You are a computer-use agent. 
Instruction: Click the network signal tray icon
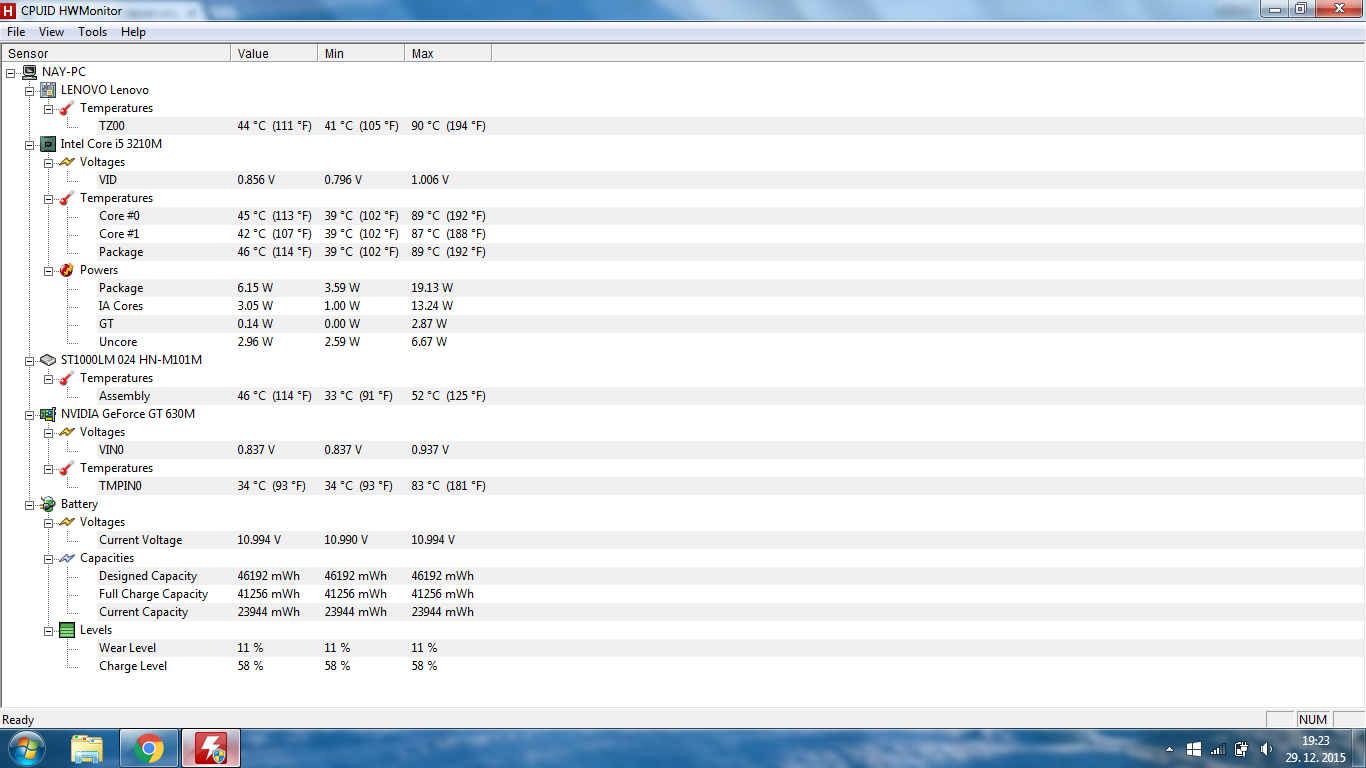tap(1218, 749)
